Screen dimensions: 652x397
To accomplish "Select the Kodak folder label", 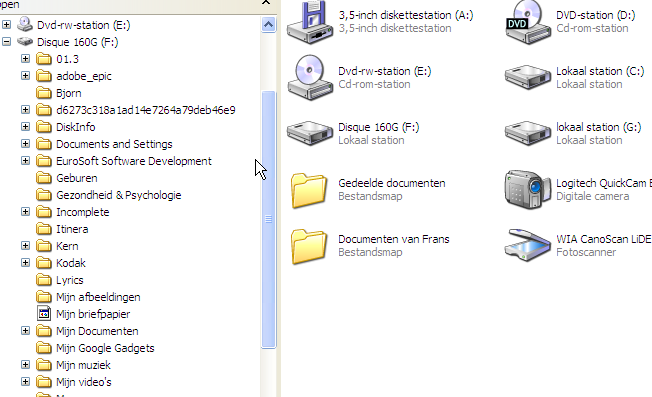I will click(x=71, y=263).
